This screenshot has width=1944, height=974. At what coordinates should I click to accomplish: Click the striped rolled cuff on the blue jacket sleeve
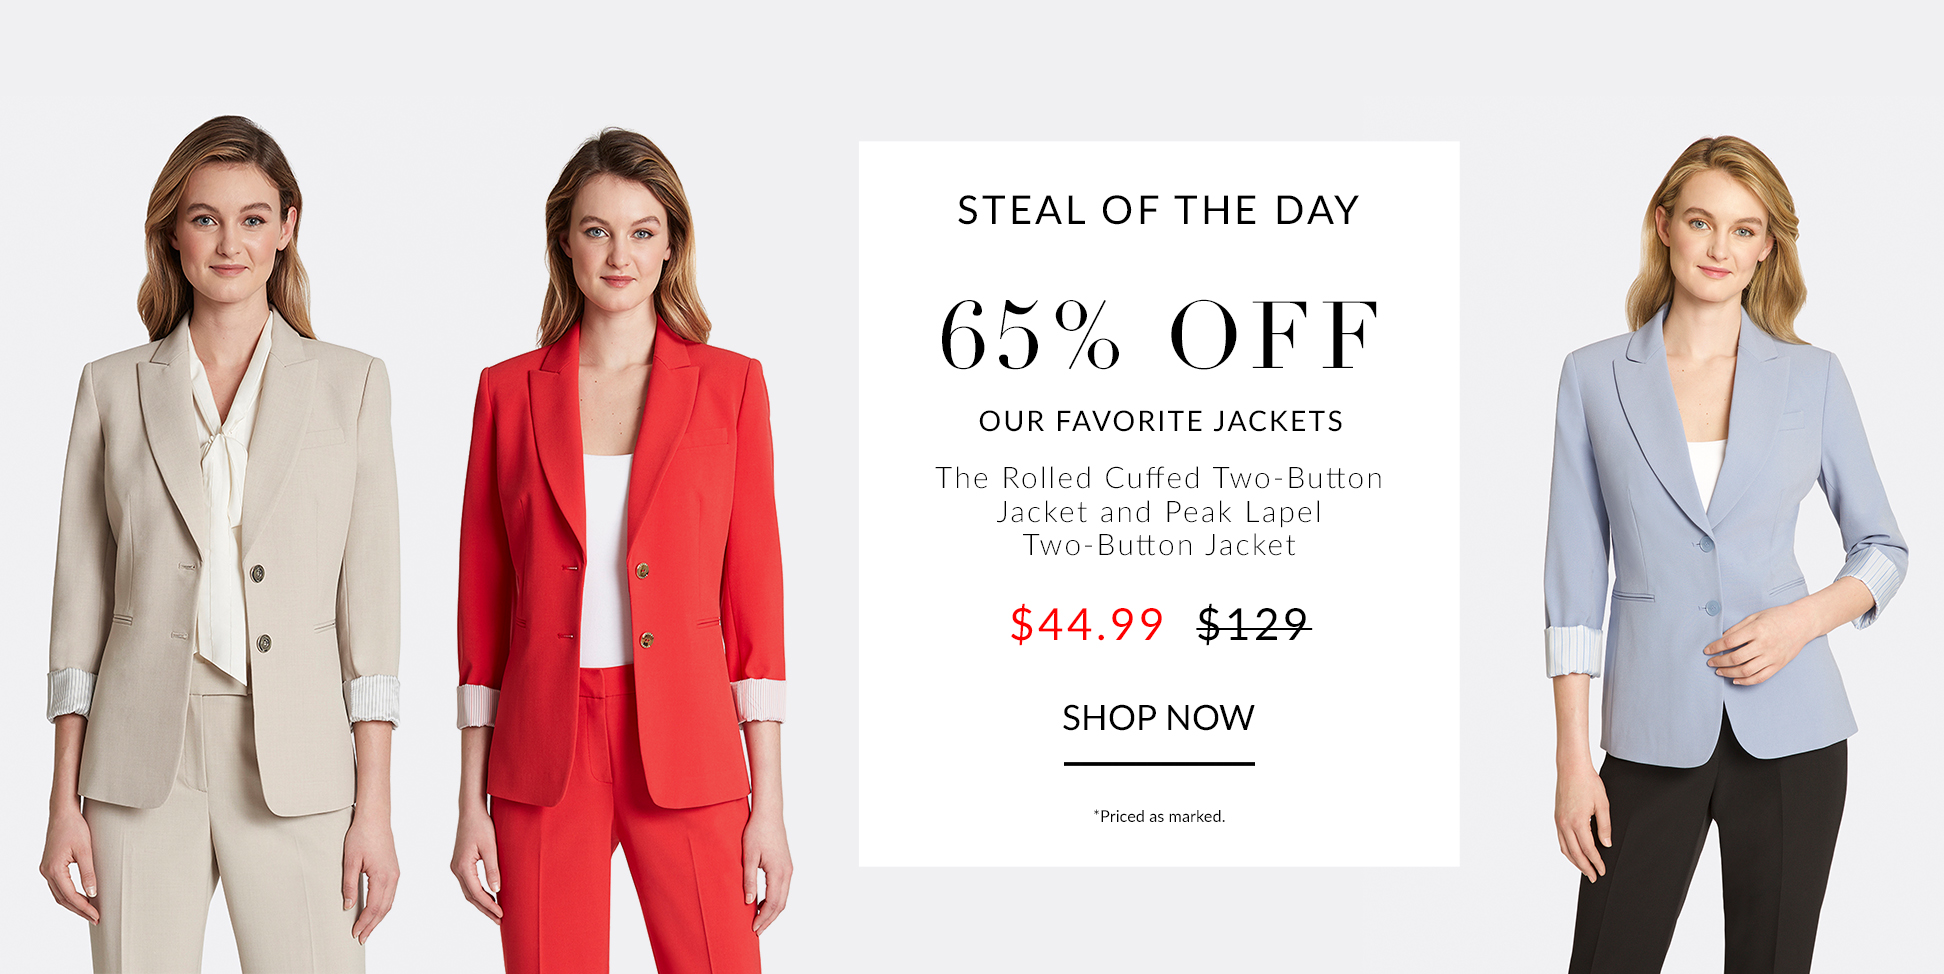[1573, 651]
